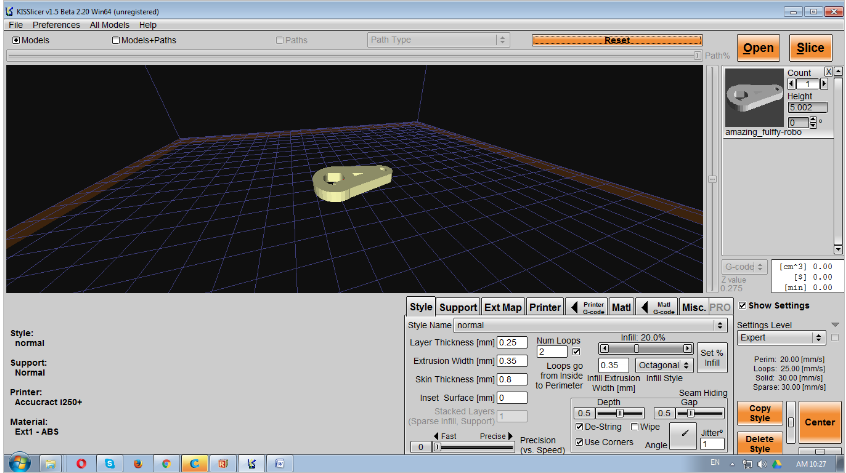
Task: Open the Octagonal Infill Style dropdown
Action: point(664,365)
